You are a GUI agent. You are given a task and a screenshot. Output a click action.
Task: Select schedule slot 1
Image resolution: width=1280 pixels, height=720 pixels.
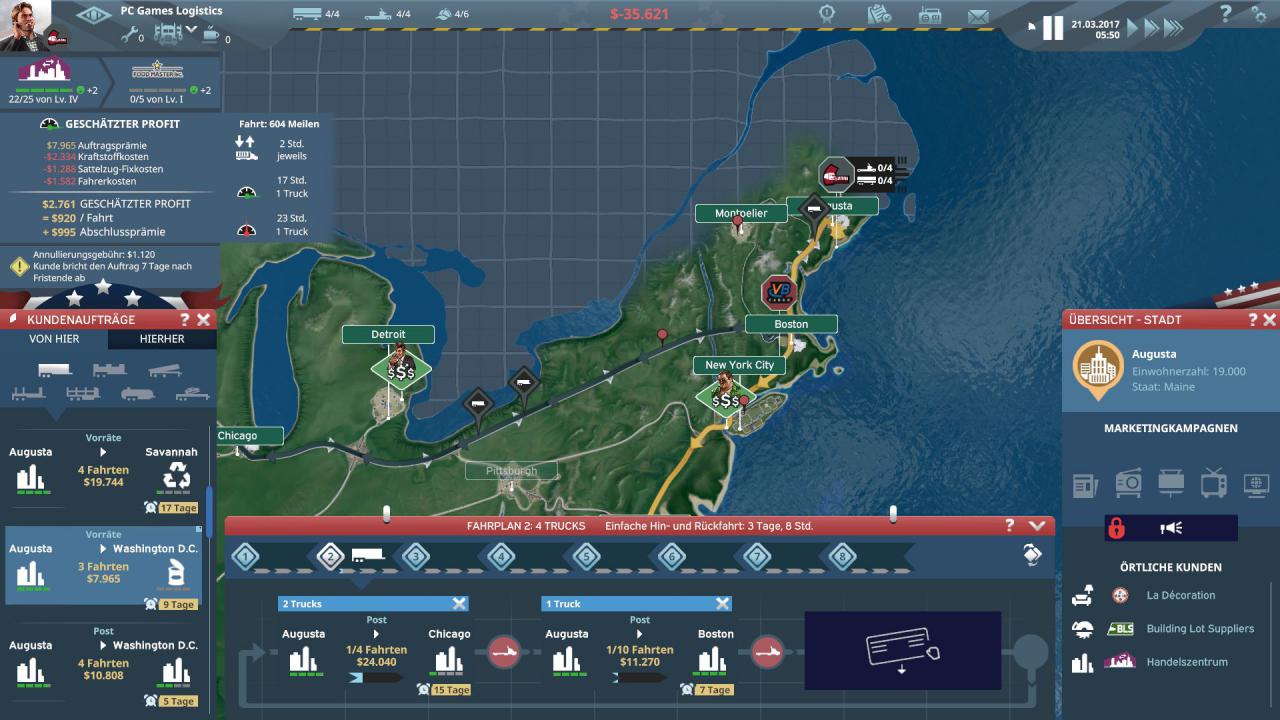(x=246, y=557)
